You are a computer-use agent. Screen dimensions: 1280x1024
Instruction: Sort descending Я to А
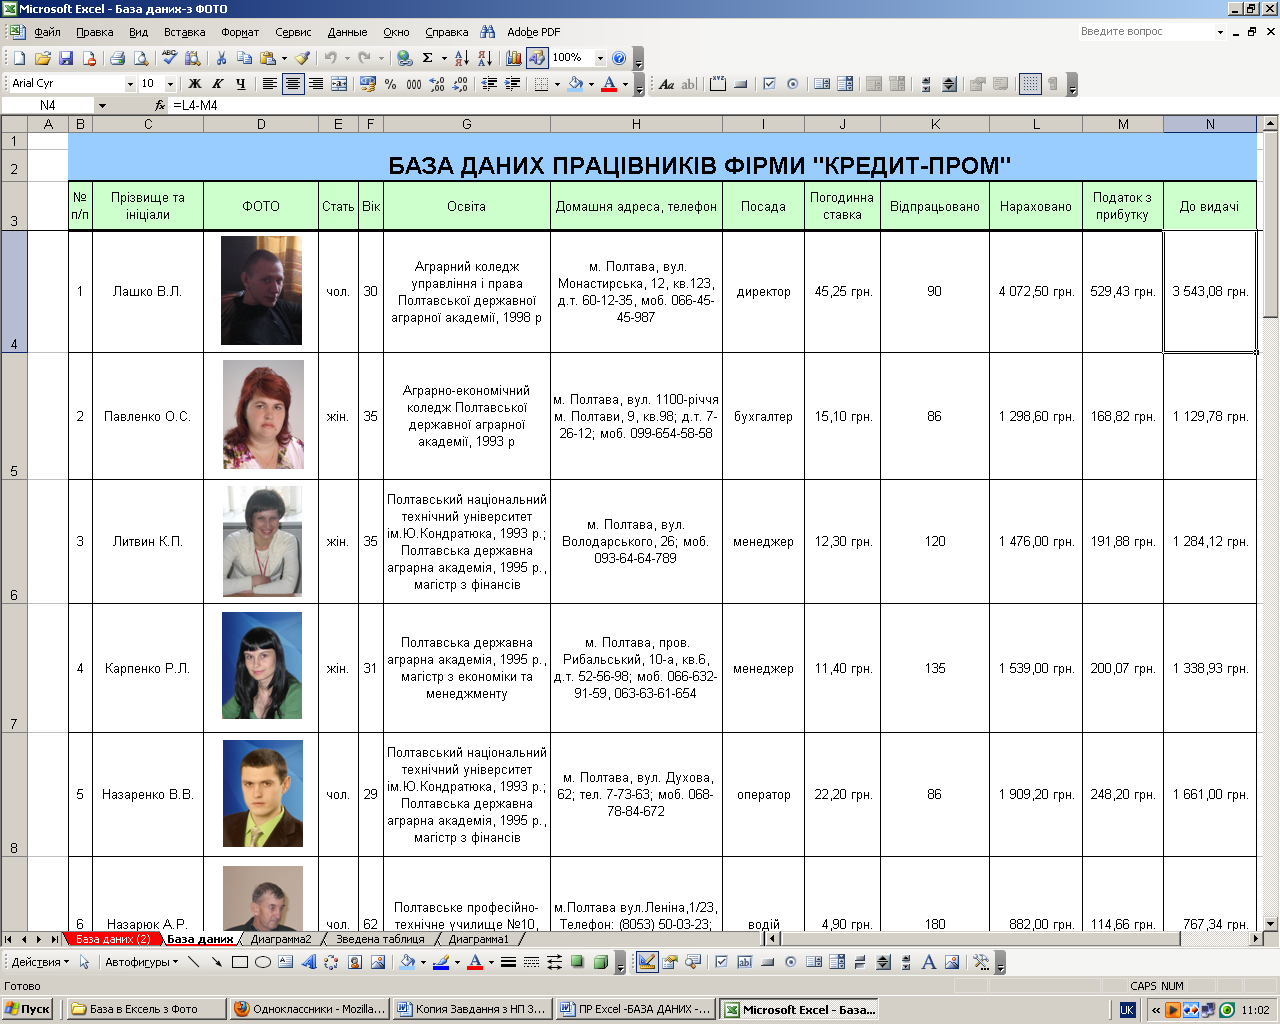tap(485, 58)
